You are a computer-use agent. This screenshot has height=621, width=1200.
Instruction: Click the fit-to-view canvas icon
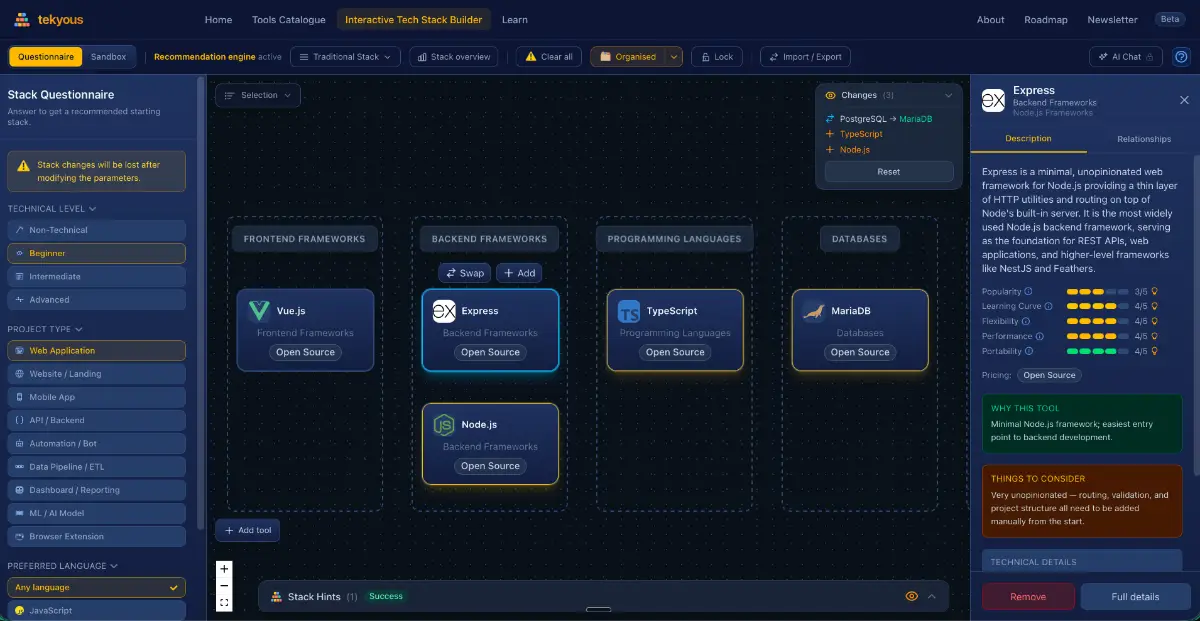click(x=224, y=603)
